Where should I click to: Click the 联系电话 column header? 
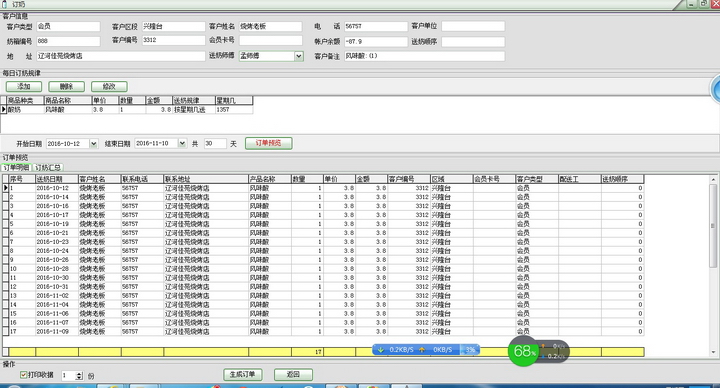142,179
